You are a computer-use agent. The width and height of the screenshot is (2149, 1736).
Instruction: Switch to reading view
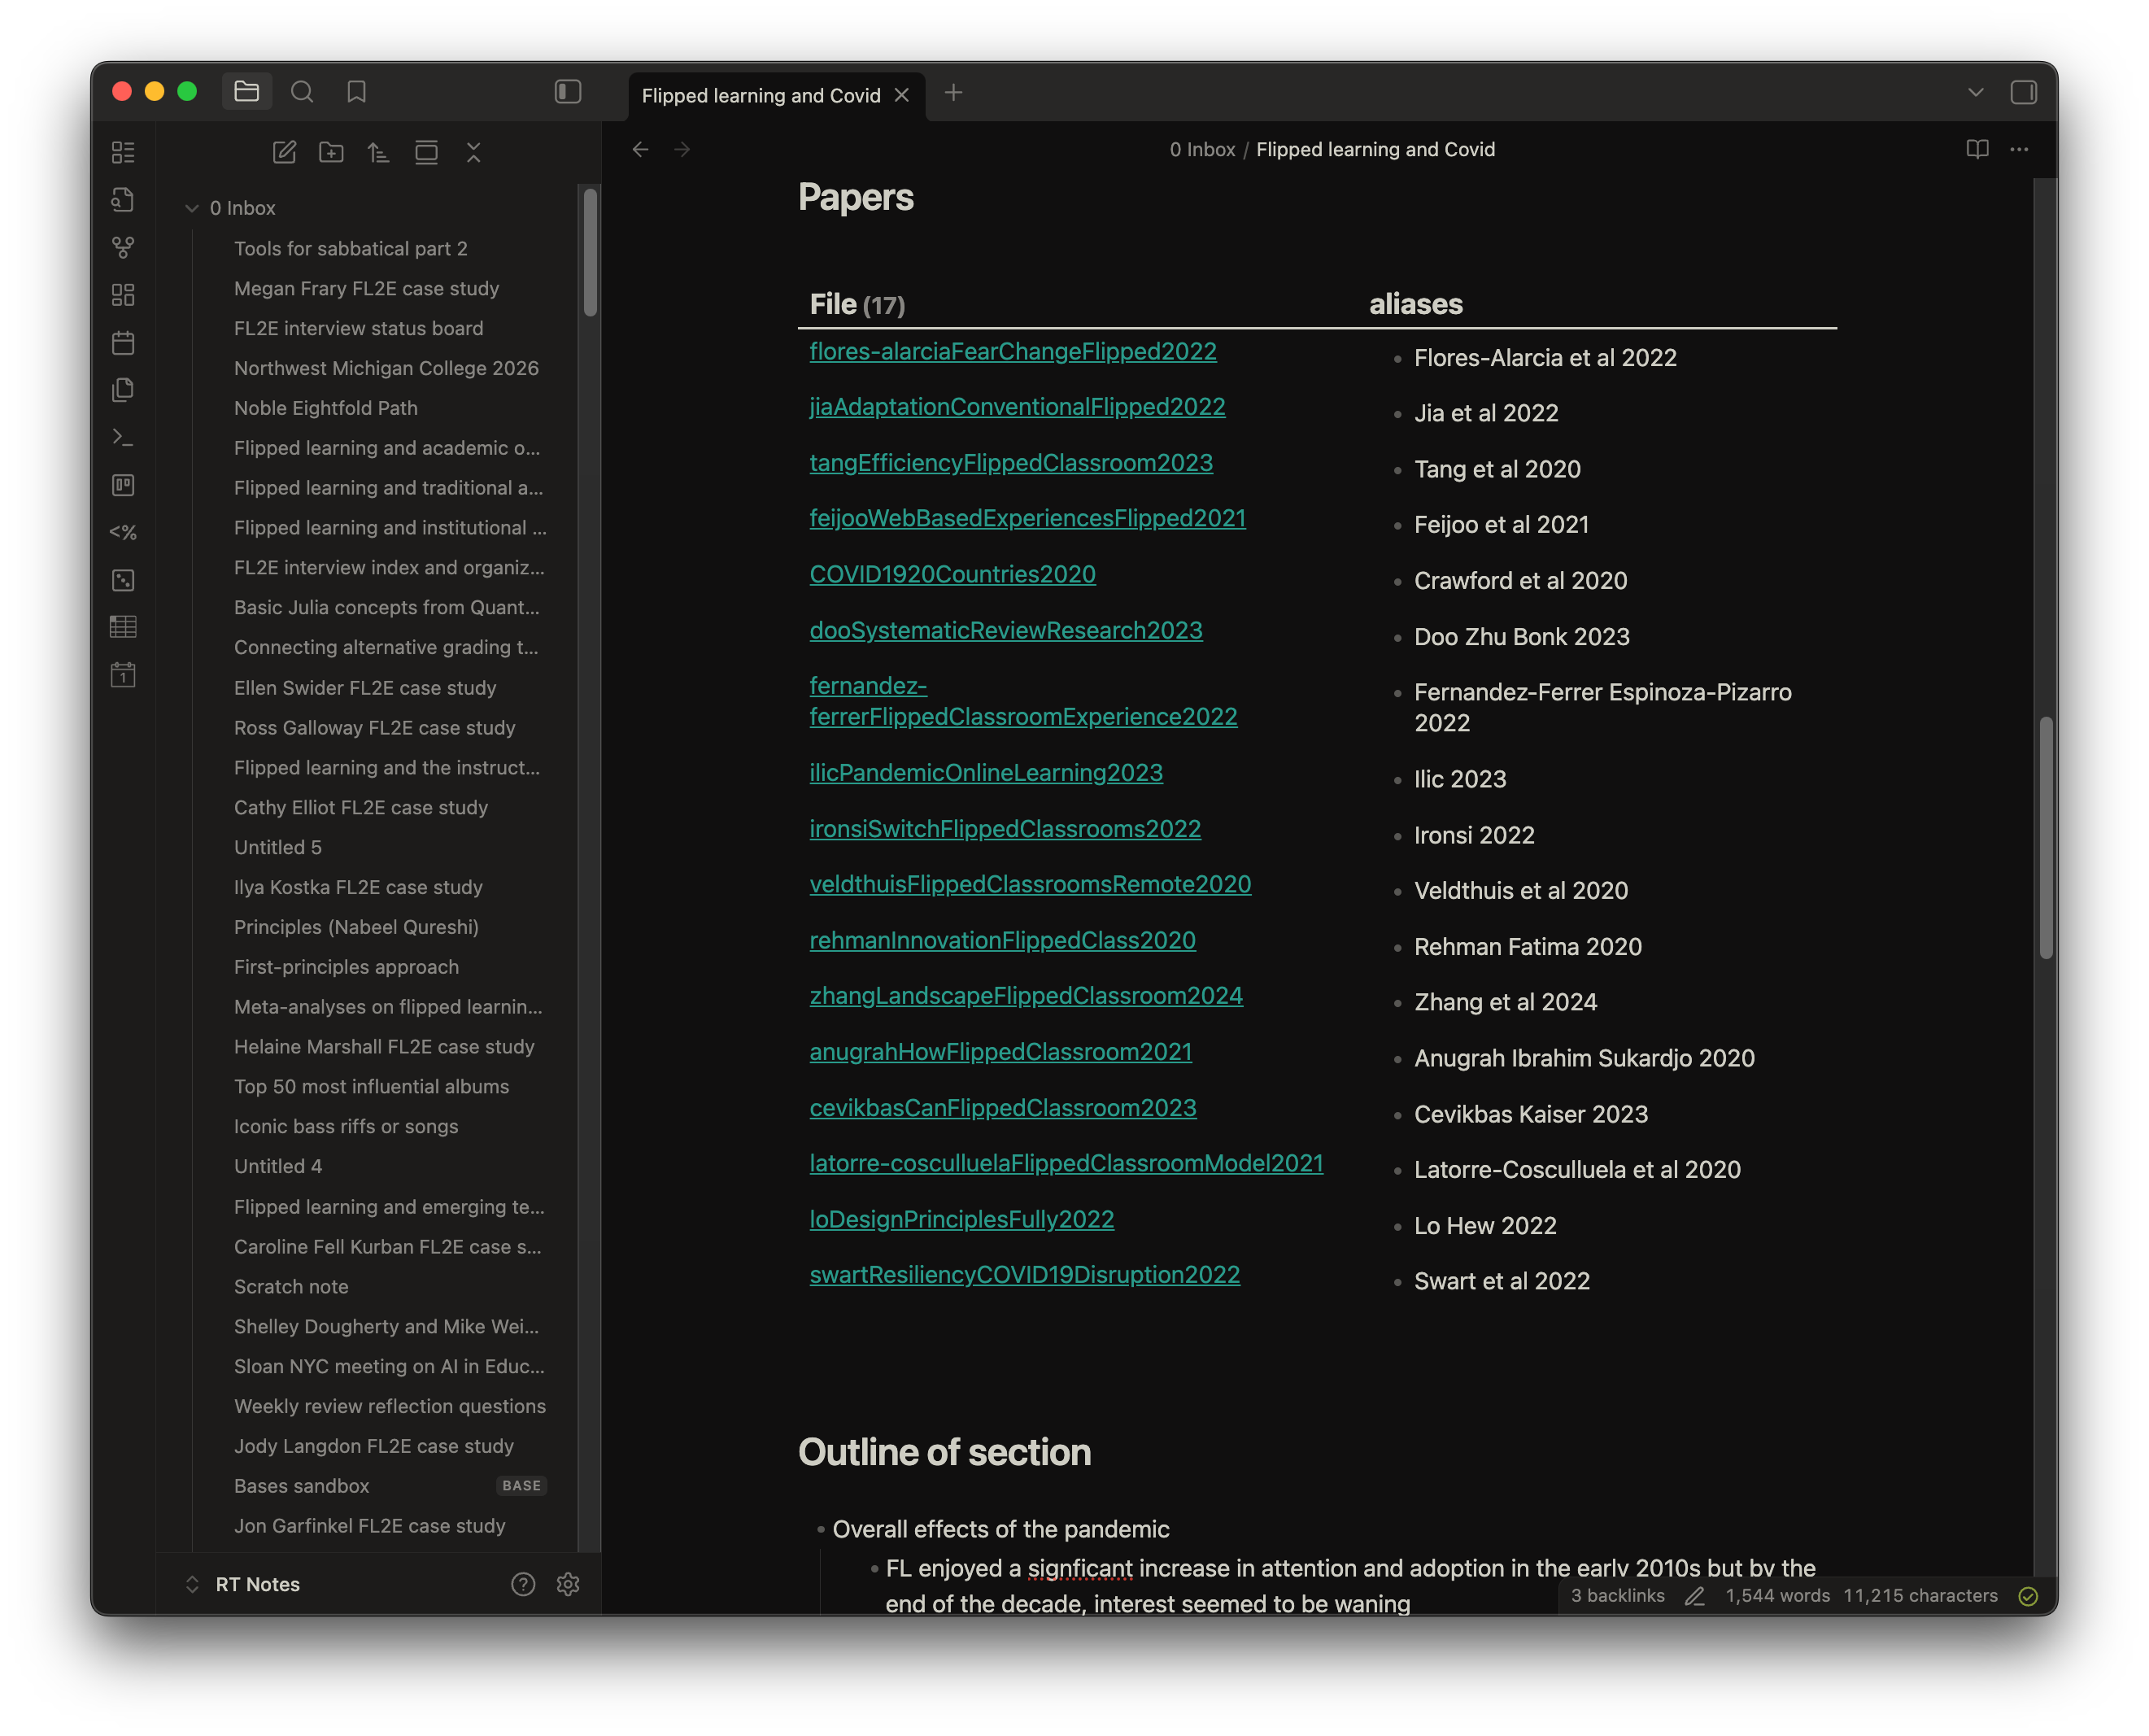(x=1977, y=149)
